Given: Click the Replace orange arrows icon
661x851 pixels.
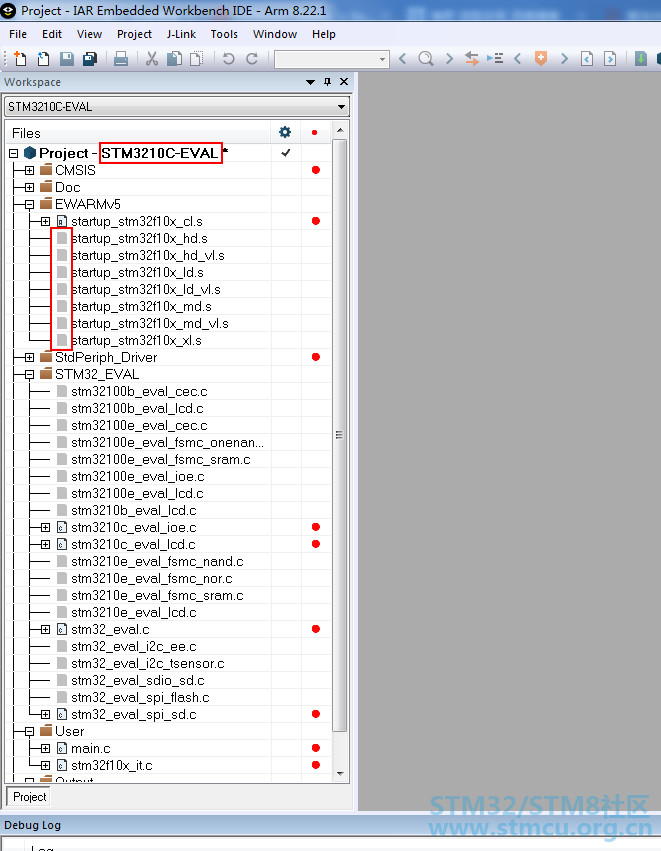Looking at the screenshot, I should pos(472,58).
